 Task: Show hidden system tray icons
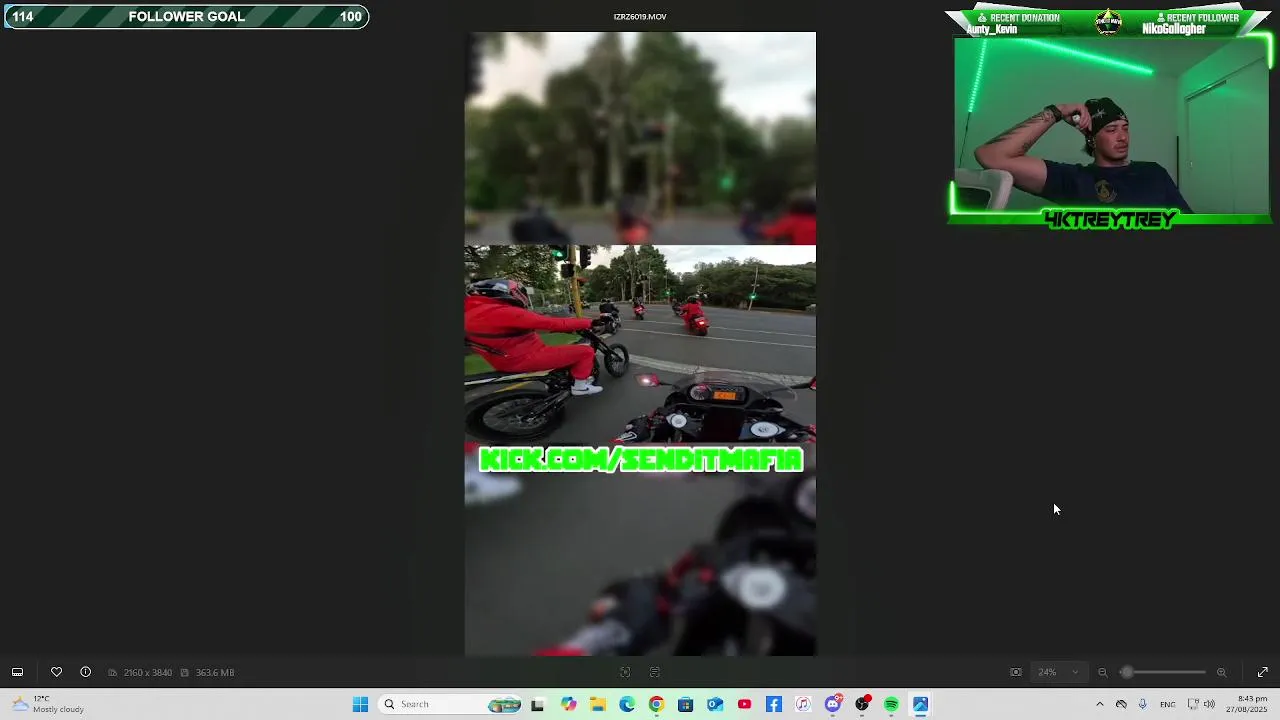(1100, 704)
